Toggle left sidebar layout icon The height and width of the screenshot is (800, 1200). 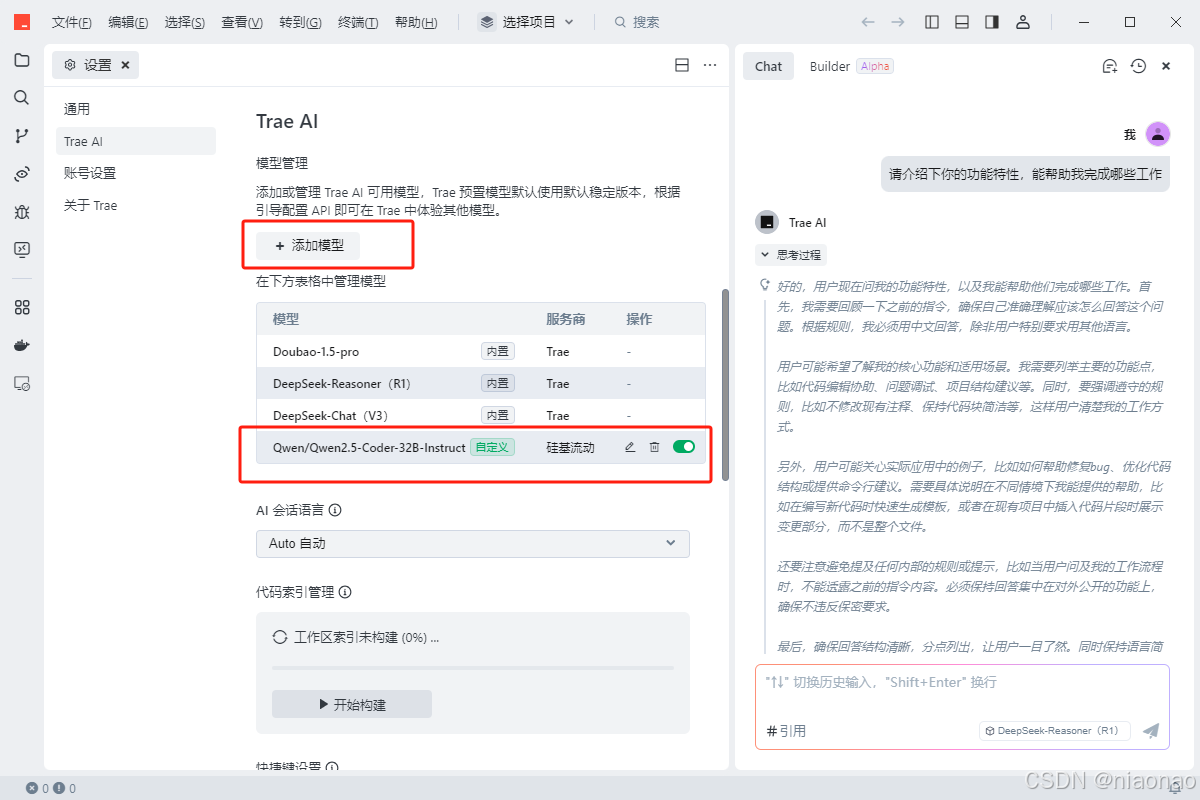tap(932, 22)
